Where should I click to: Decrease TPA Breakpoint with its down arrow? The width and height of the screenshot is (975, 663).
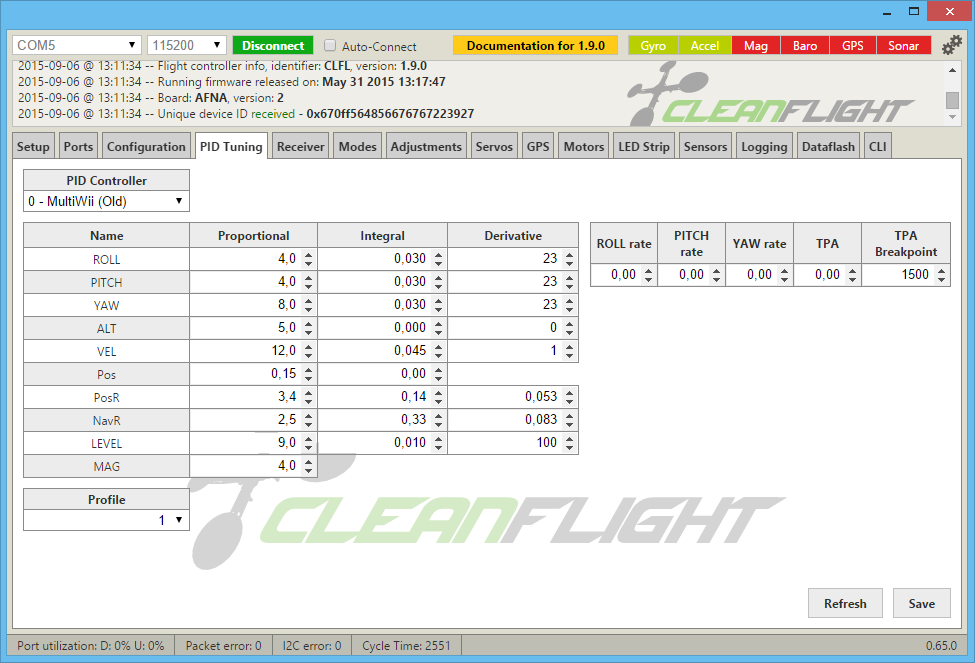(x=941, y=279)
